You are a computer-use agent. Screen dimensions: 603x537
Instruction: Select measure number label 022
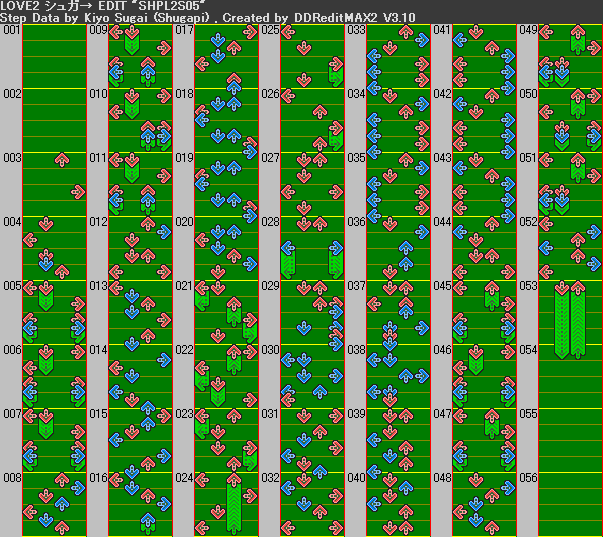click(x=184, y=350)
